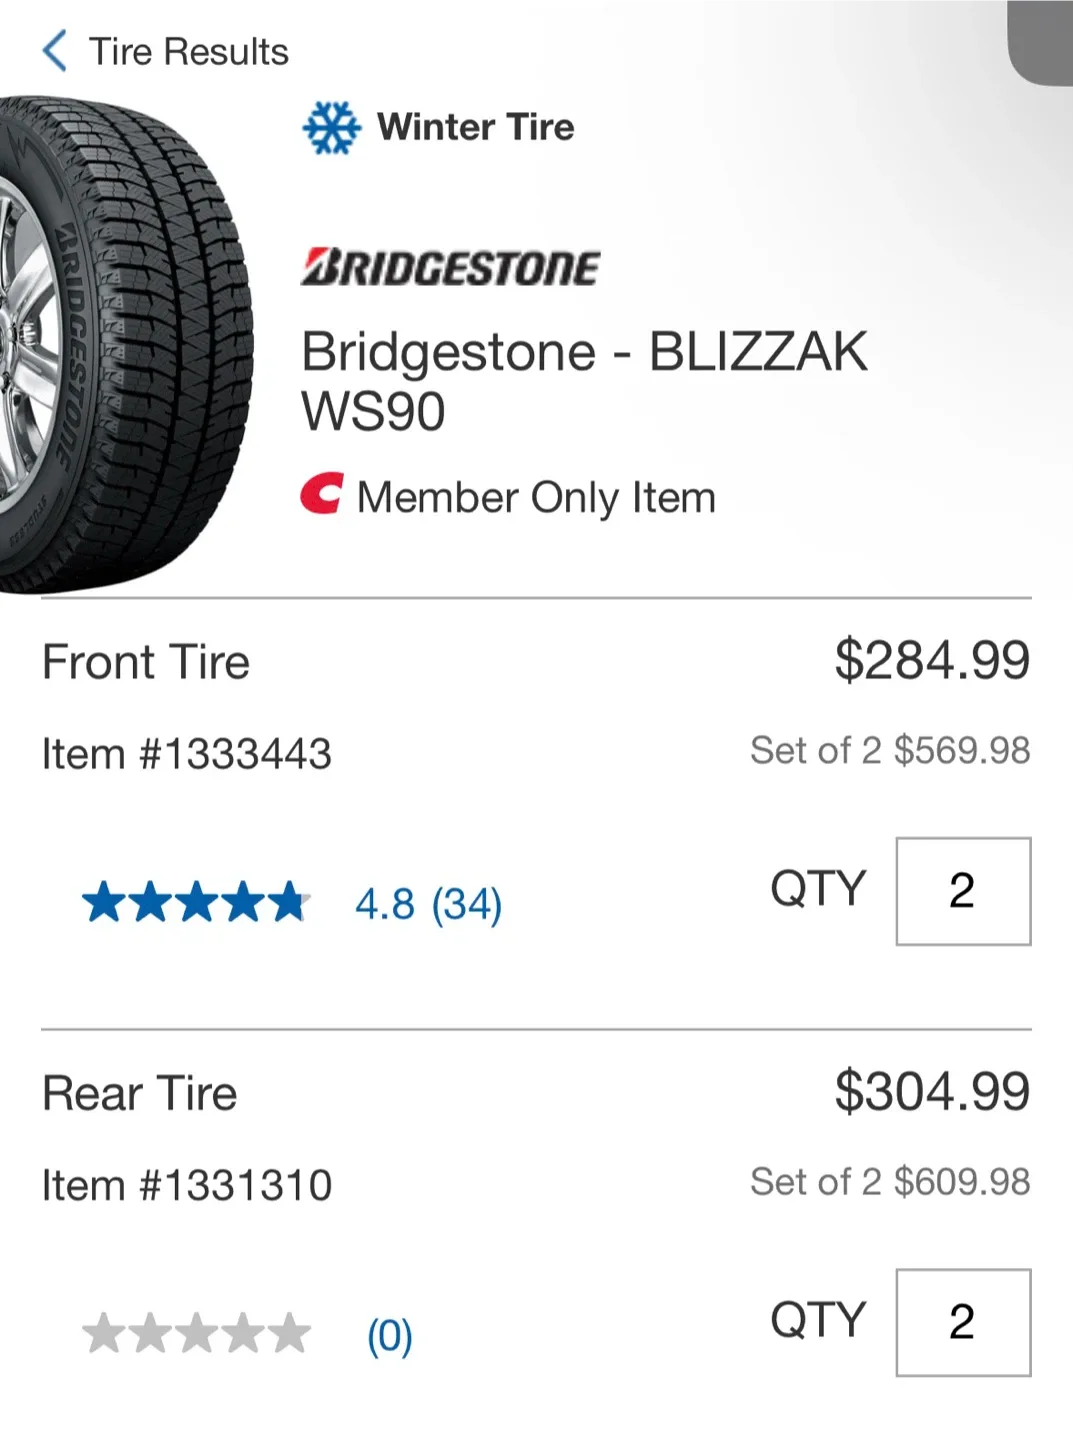Click Set of 2 $609.98 rear pricing
Image resolution: width=1073 pixels, height=1440 pixels.
888,1182
